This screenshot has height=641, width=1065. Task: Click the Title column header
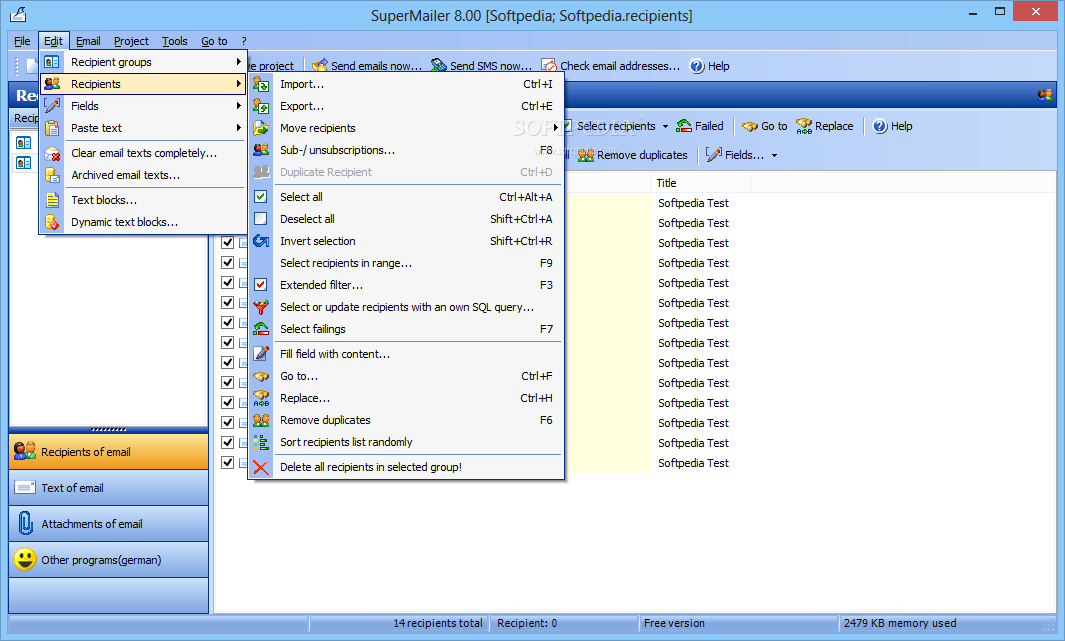700,183
